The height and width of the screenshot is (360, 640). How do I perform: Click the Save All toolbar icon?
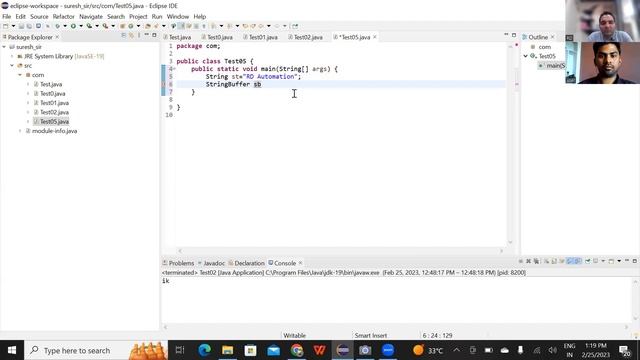click(29, 26)
